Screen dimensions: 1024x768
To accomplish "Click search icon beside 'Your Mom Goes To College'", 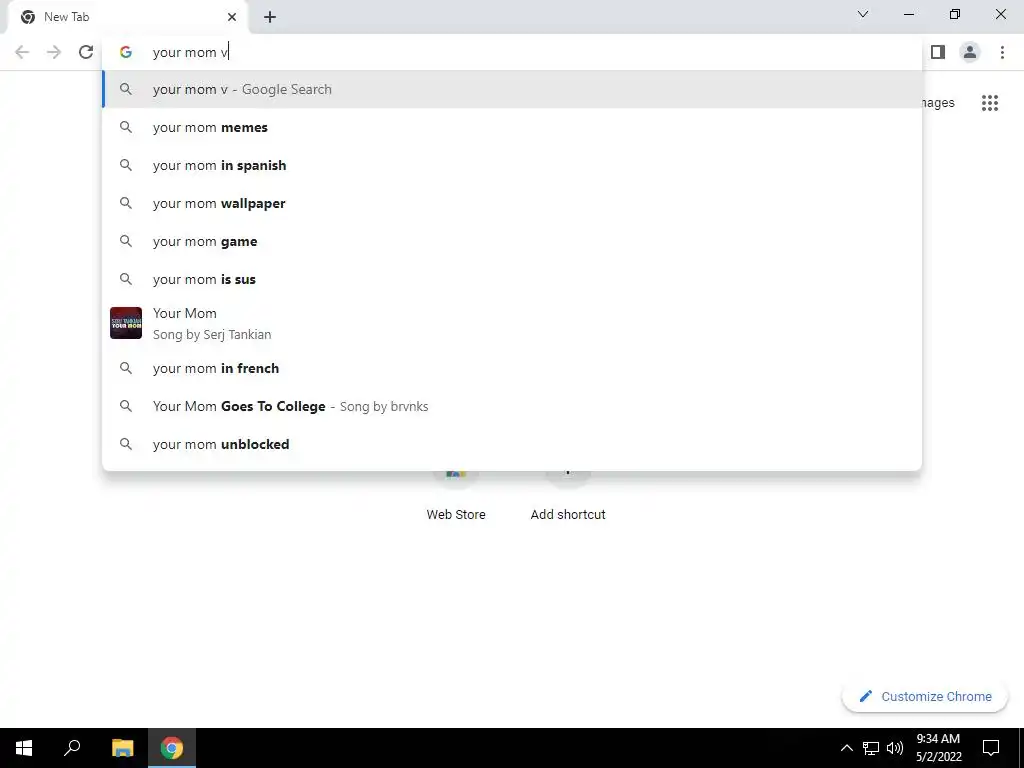I will pos(126,406).
